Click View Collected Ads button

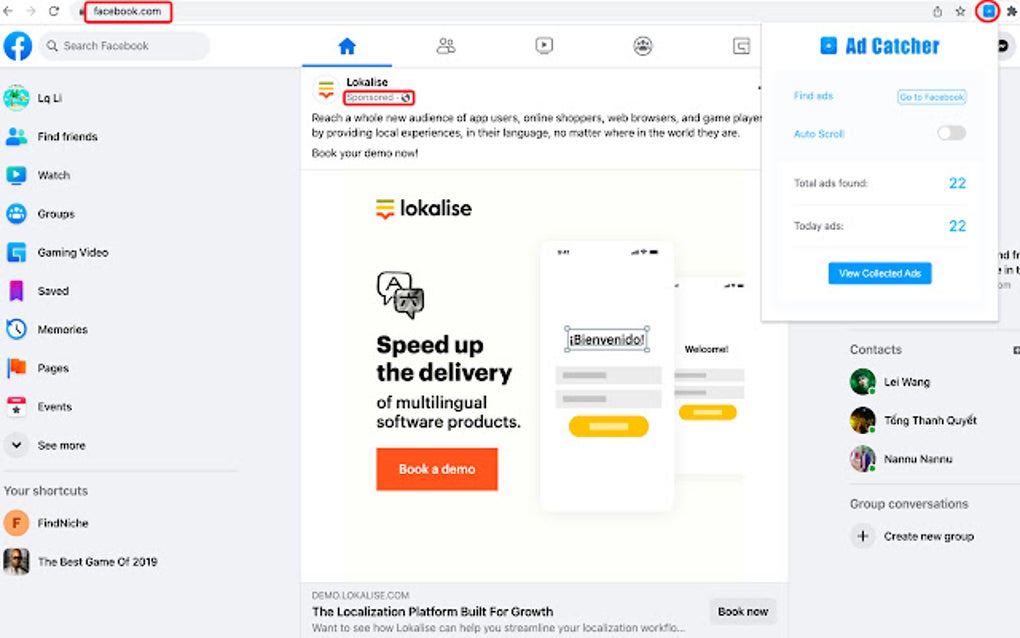coord(879,273)
